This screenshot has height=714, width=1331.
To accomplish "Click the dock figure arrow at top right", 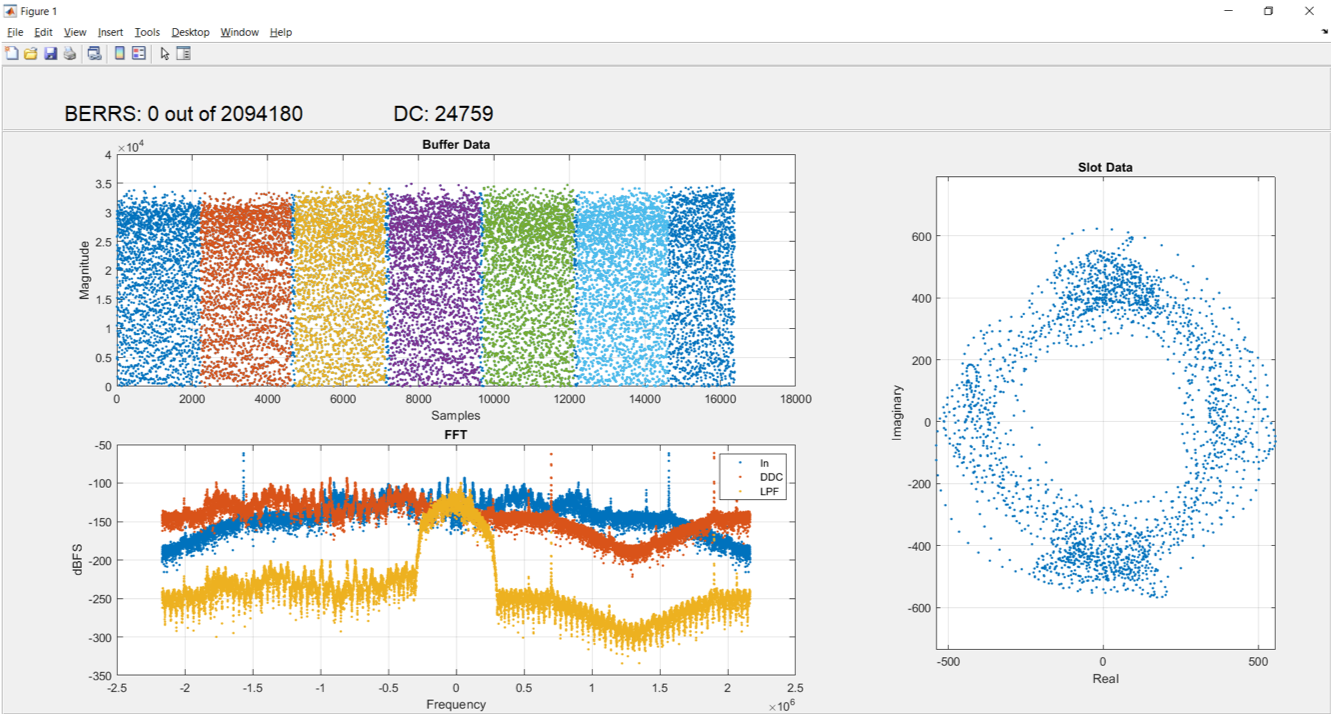I will pos(1324,32).
